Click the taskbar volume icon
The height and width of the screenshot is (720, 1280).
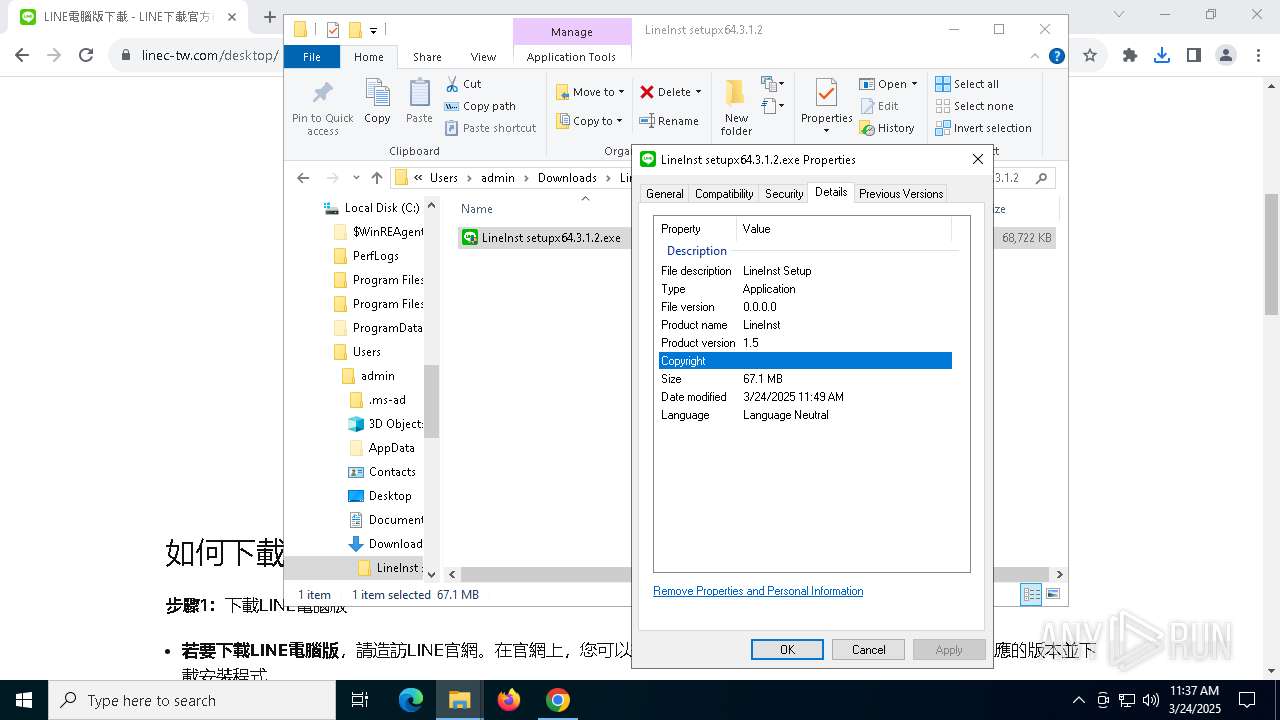tap(1150, 700)
